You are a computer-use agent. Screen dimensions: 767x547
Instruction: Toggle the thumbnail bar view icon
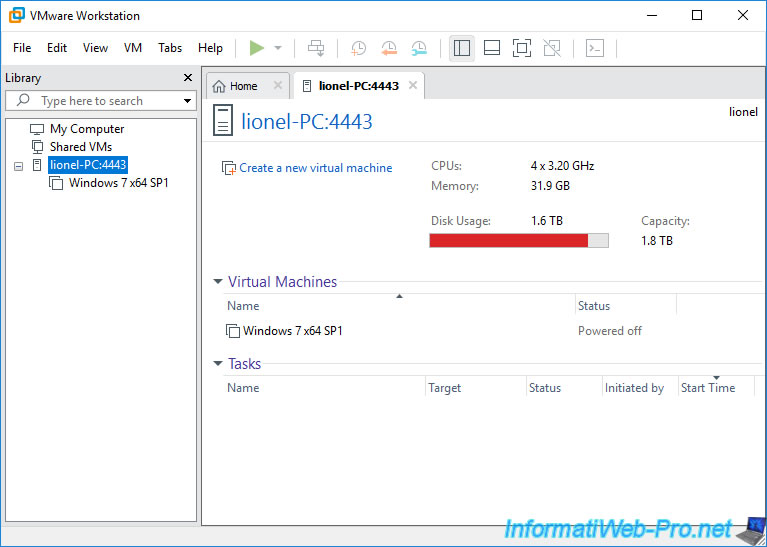click(492, 48)
